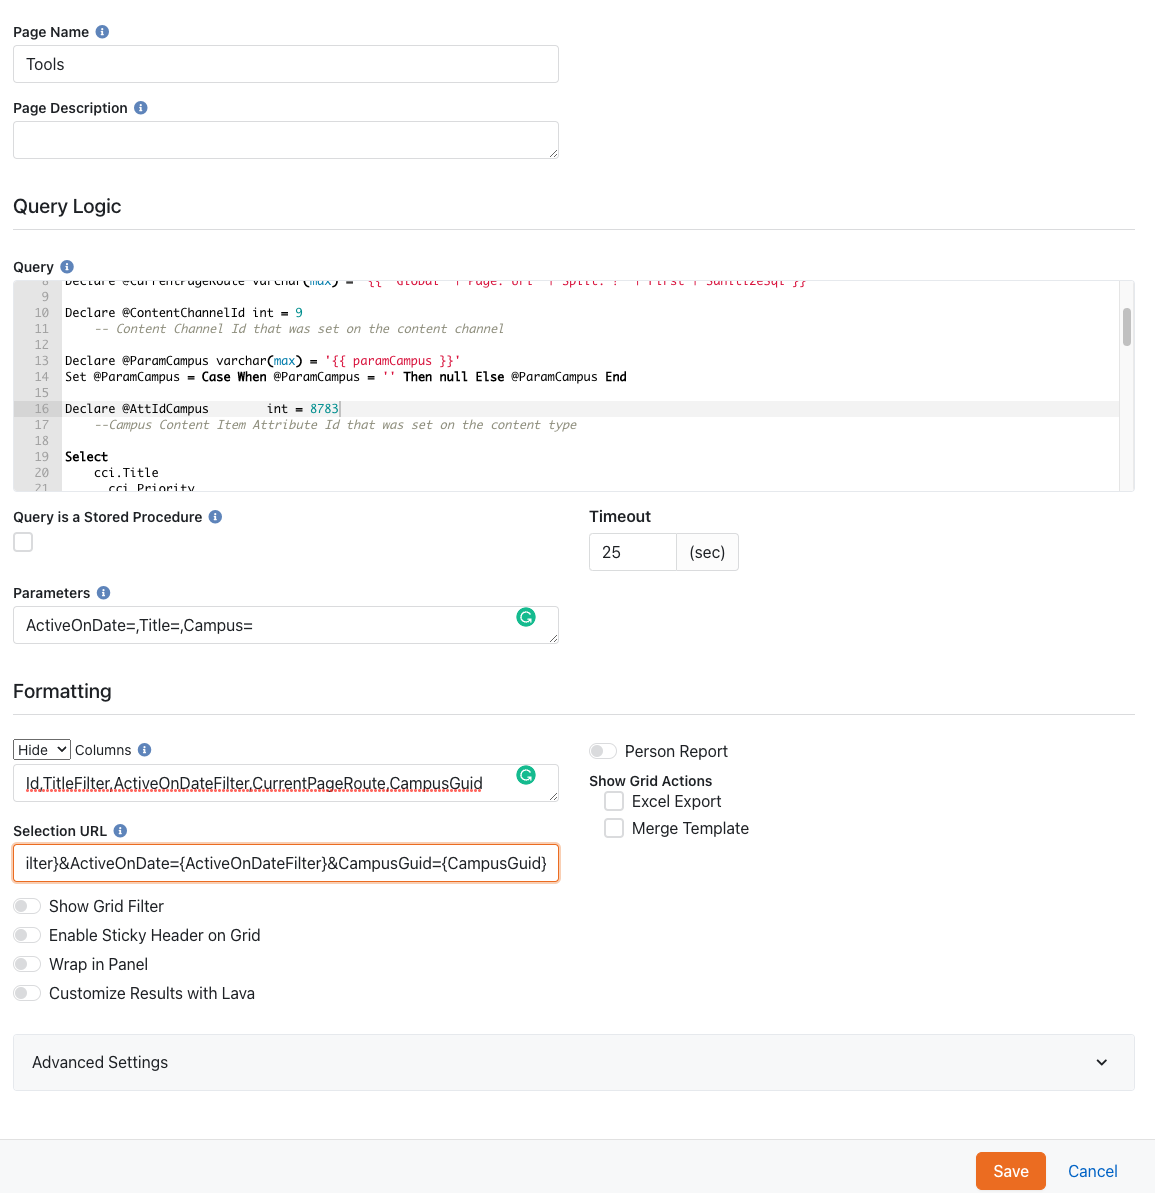Click the Campus Content Item Attribute comment
This screenshot has width=1155, height=1193.
pyautogui.click(x=336, y=425)
